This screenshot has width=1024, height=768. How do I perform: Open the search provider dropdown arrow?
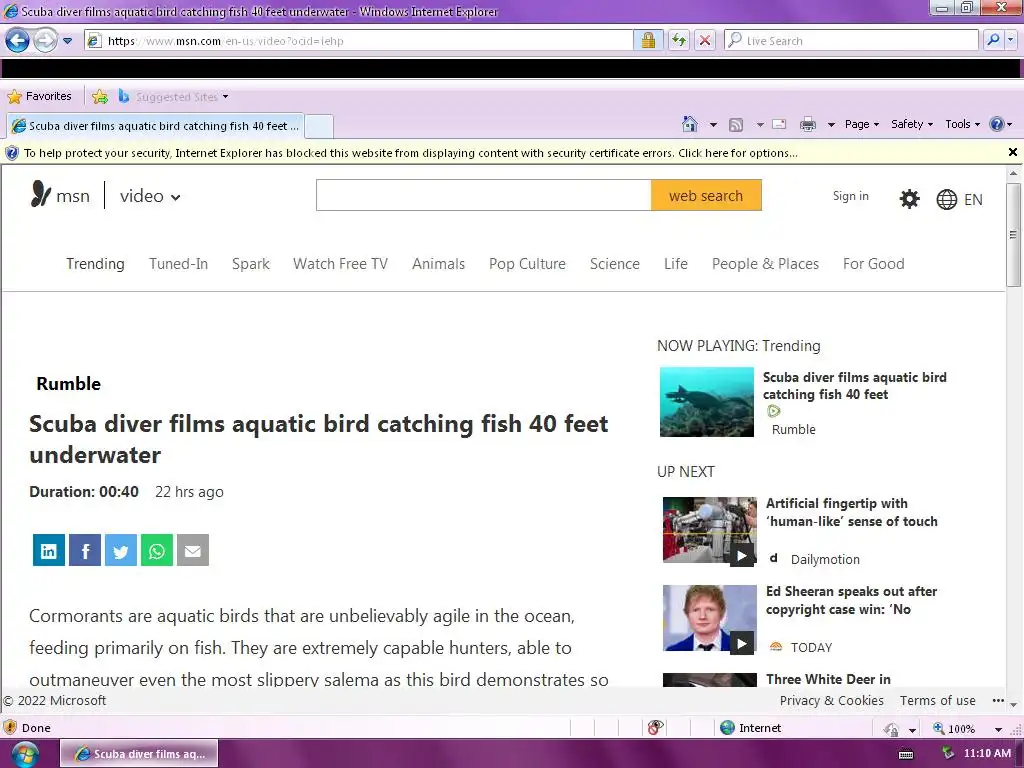(x=1011, y=40)
